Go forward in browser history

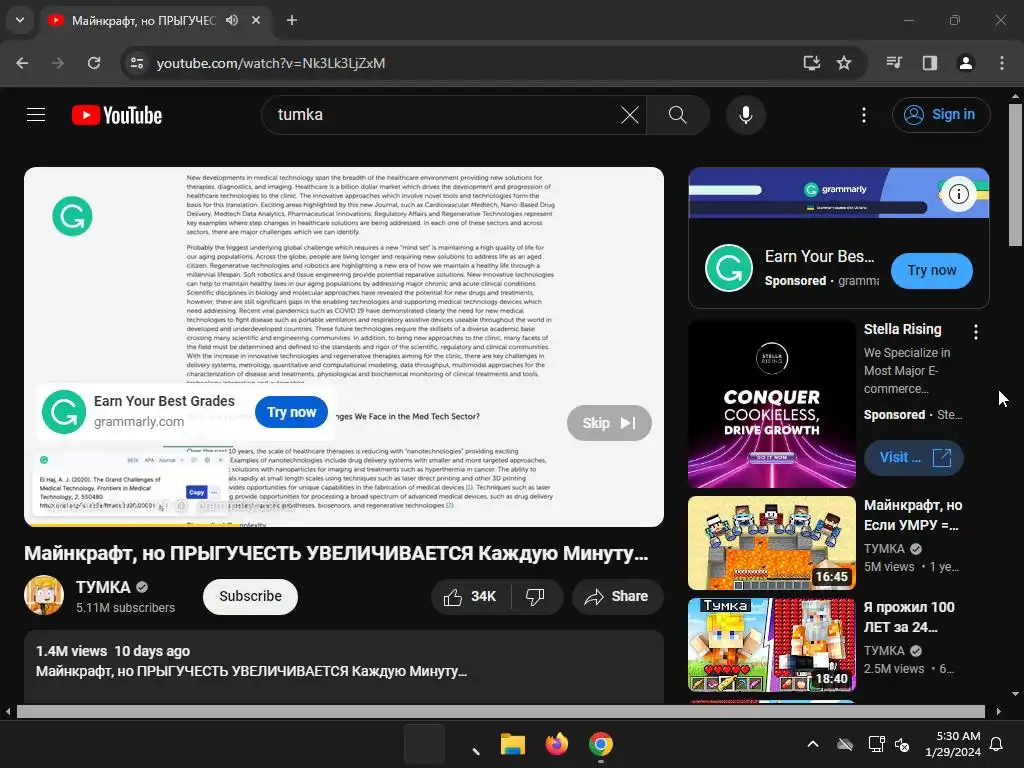click(58, 63)
